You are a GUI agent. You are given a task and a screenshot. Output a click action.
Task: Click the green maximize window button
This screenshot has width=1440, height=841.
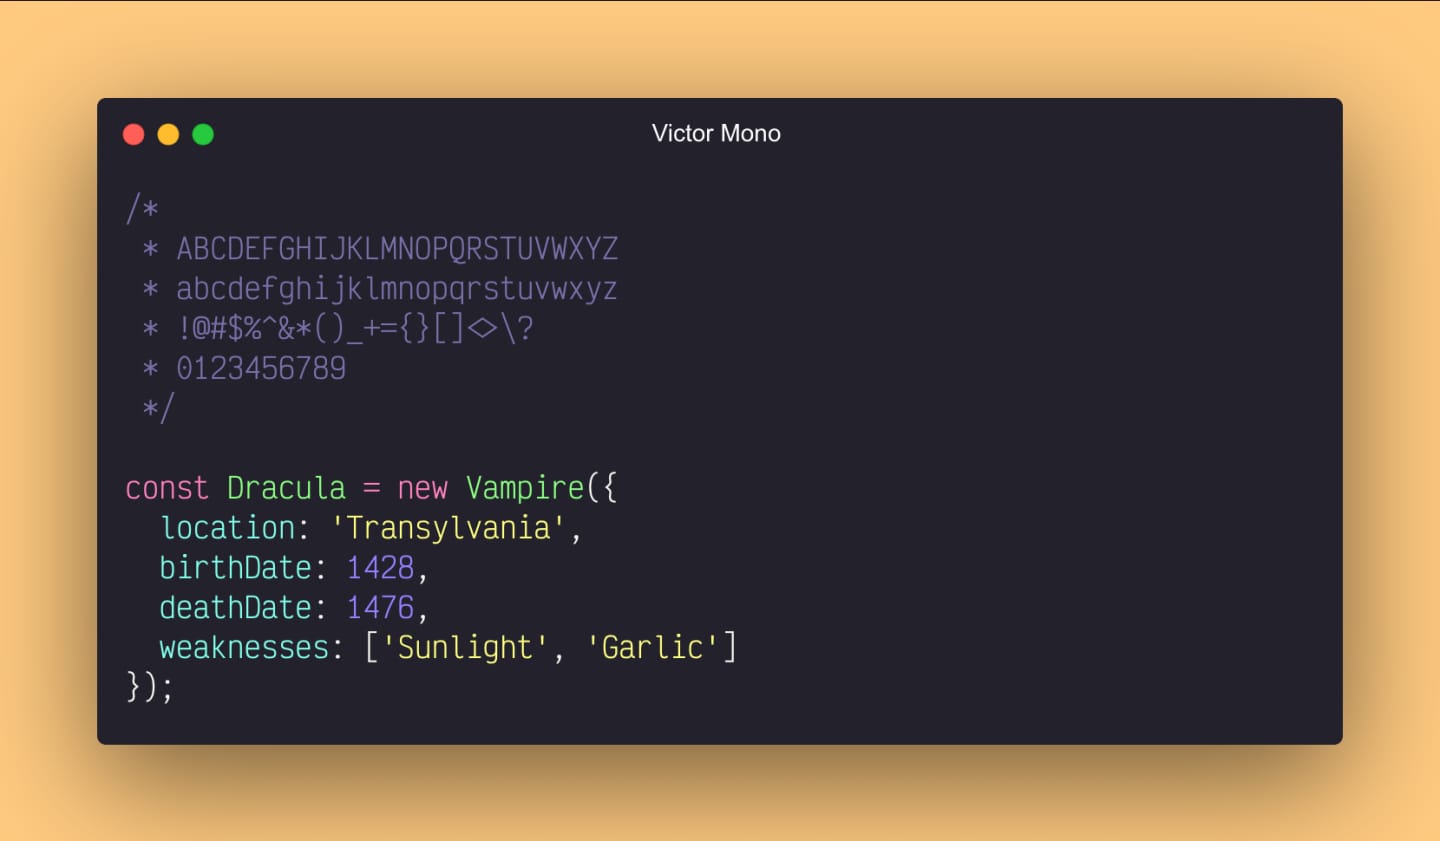pos(203,134)
